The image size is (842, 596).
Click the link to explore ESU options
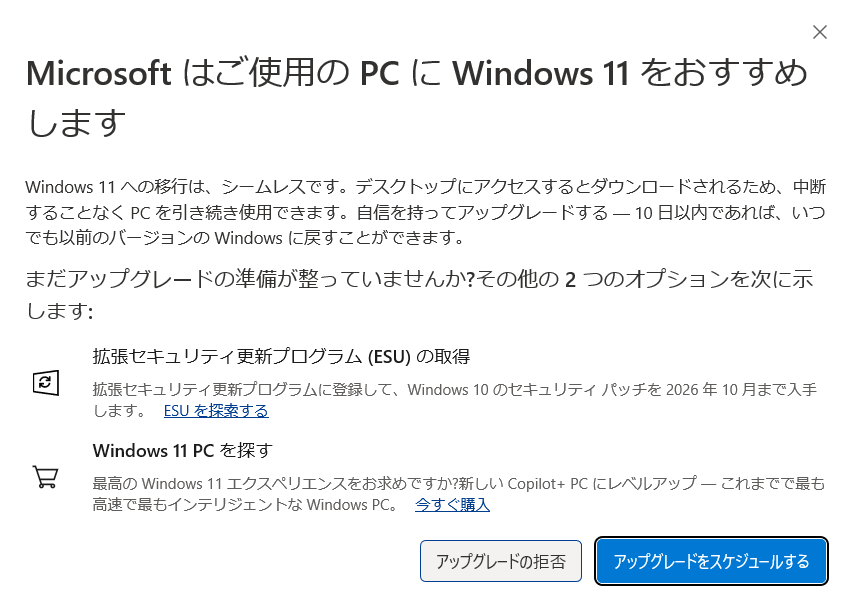pyautogui.click(x=216, y=410)
